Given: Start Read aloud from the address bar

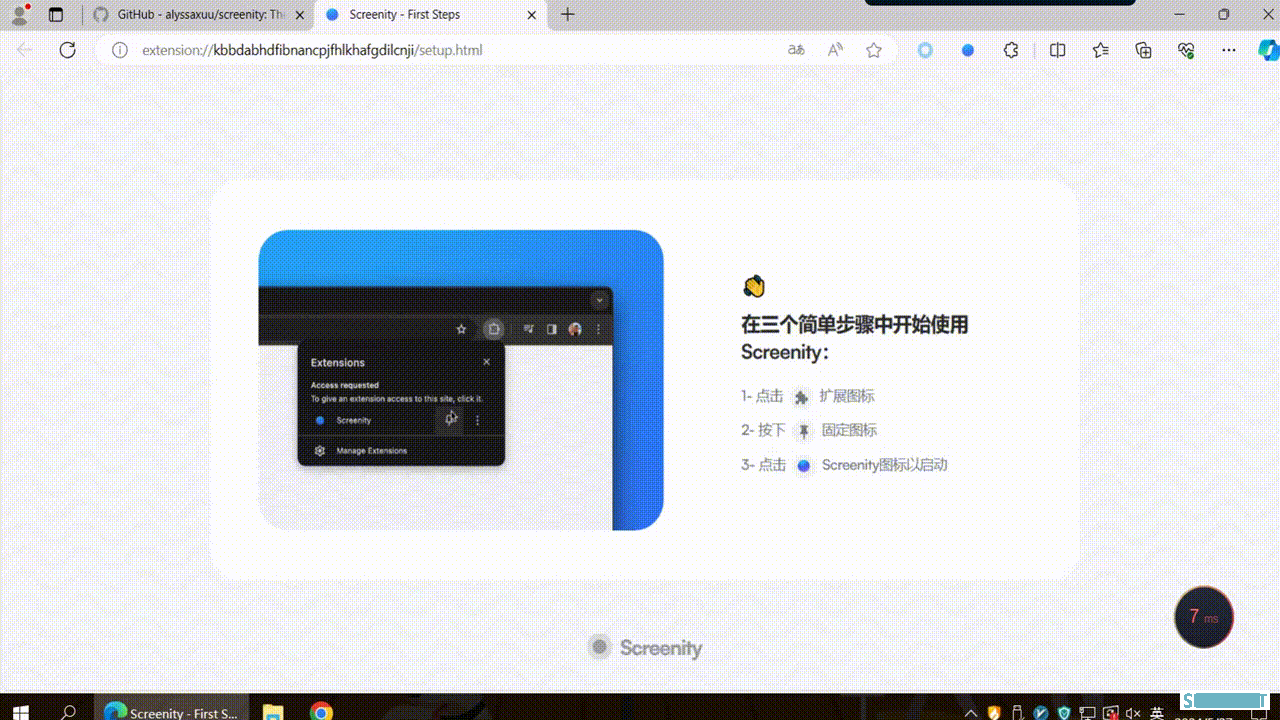Looking at the screenshot, I should (x=835, y=50).
